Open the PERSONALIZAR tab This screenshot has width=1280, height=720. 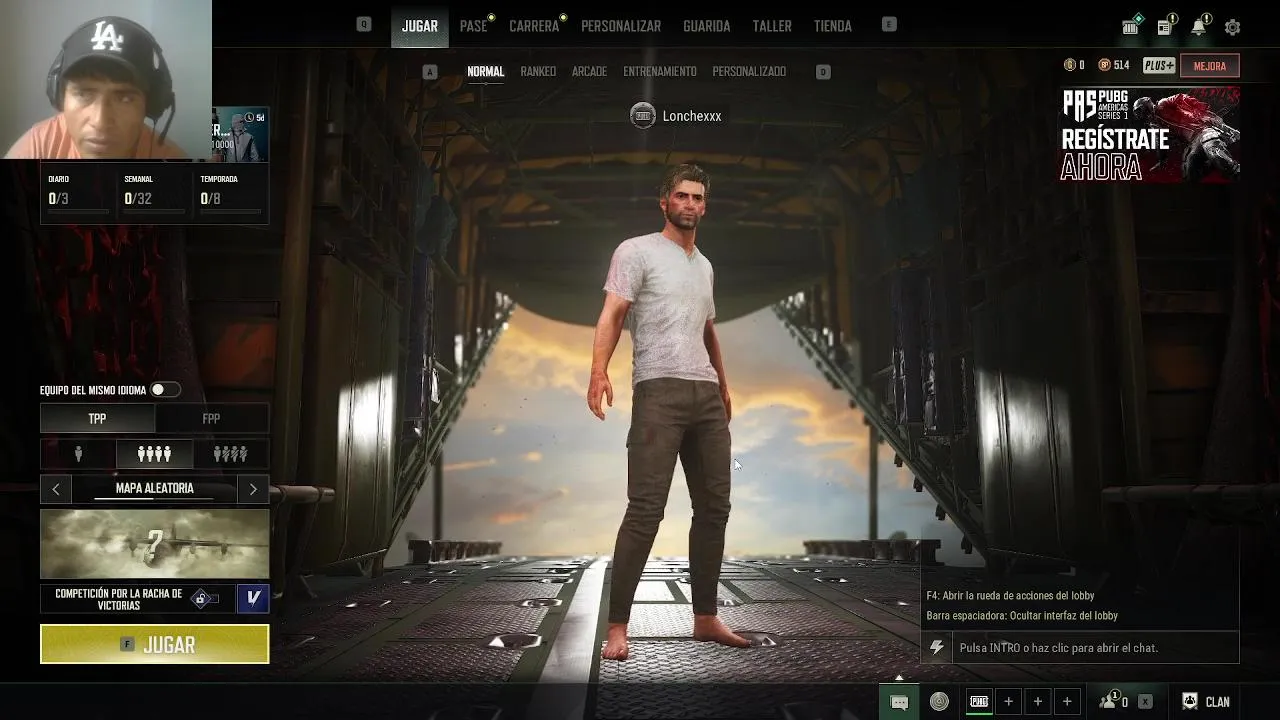pos(621,26)
